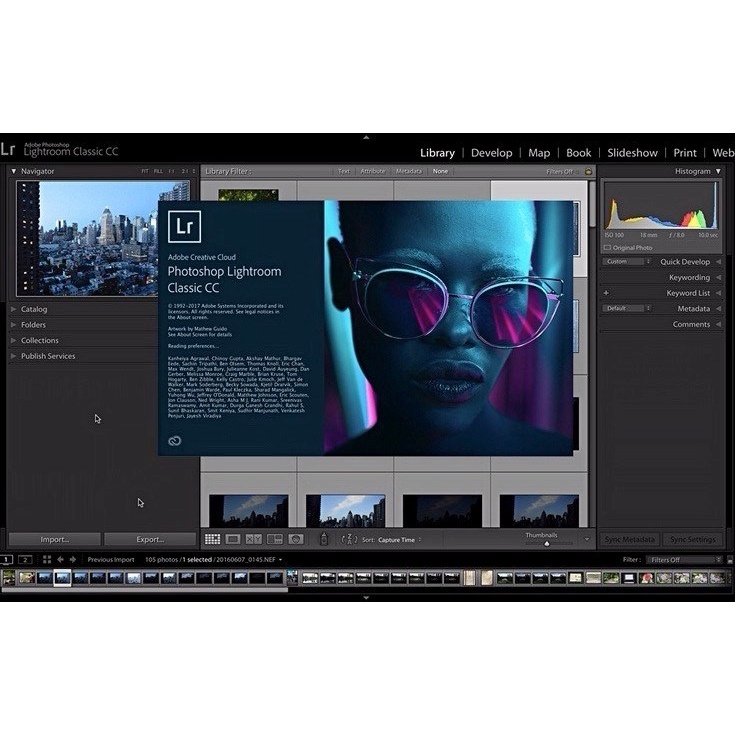Click the Sync Settings button
Screen dimensions: 735x735
point(692,540)
